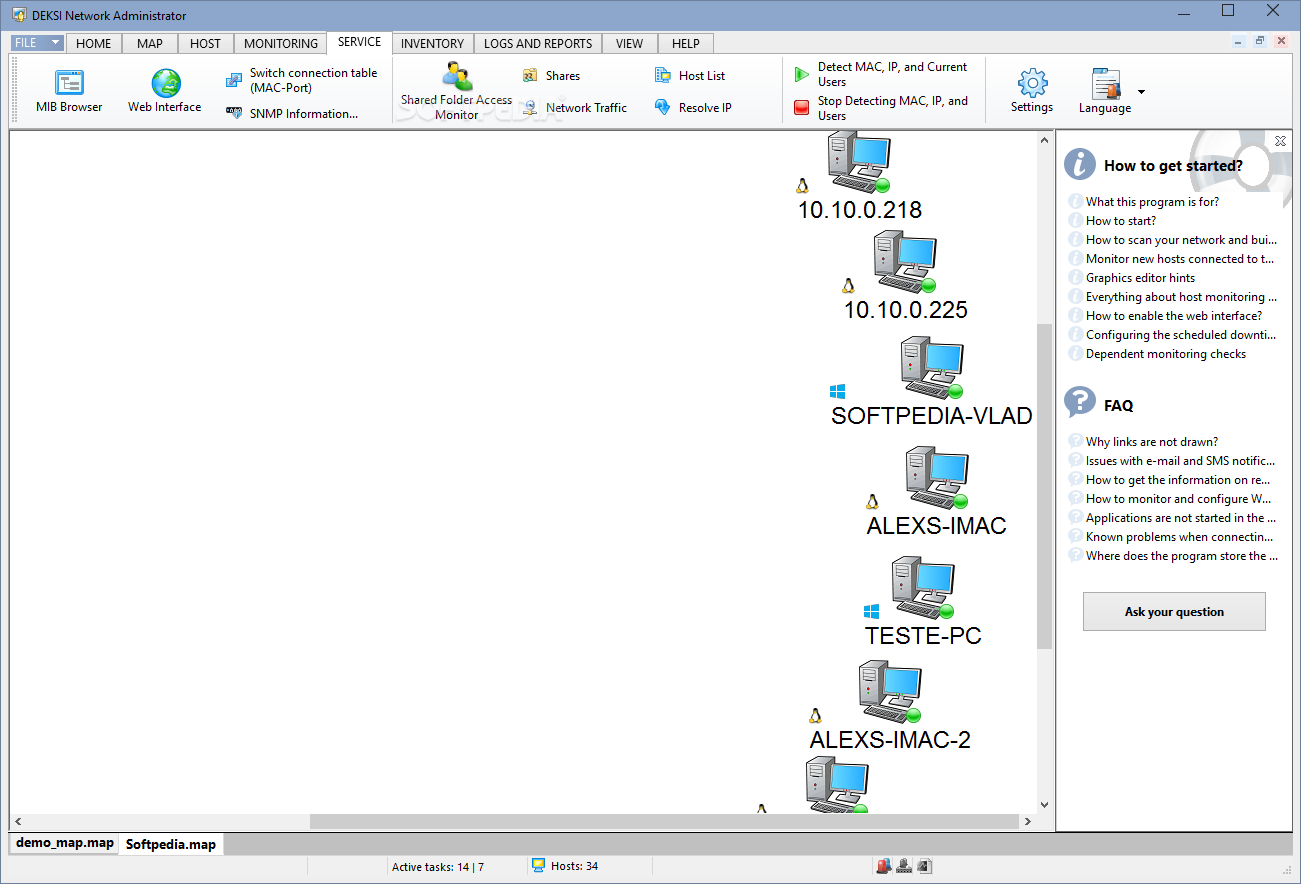Switch to INVENTORY ribbon tab
This screenshot has height=884, width=1301.
[432, 43]
